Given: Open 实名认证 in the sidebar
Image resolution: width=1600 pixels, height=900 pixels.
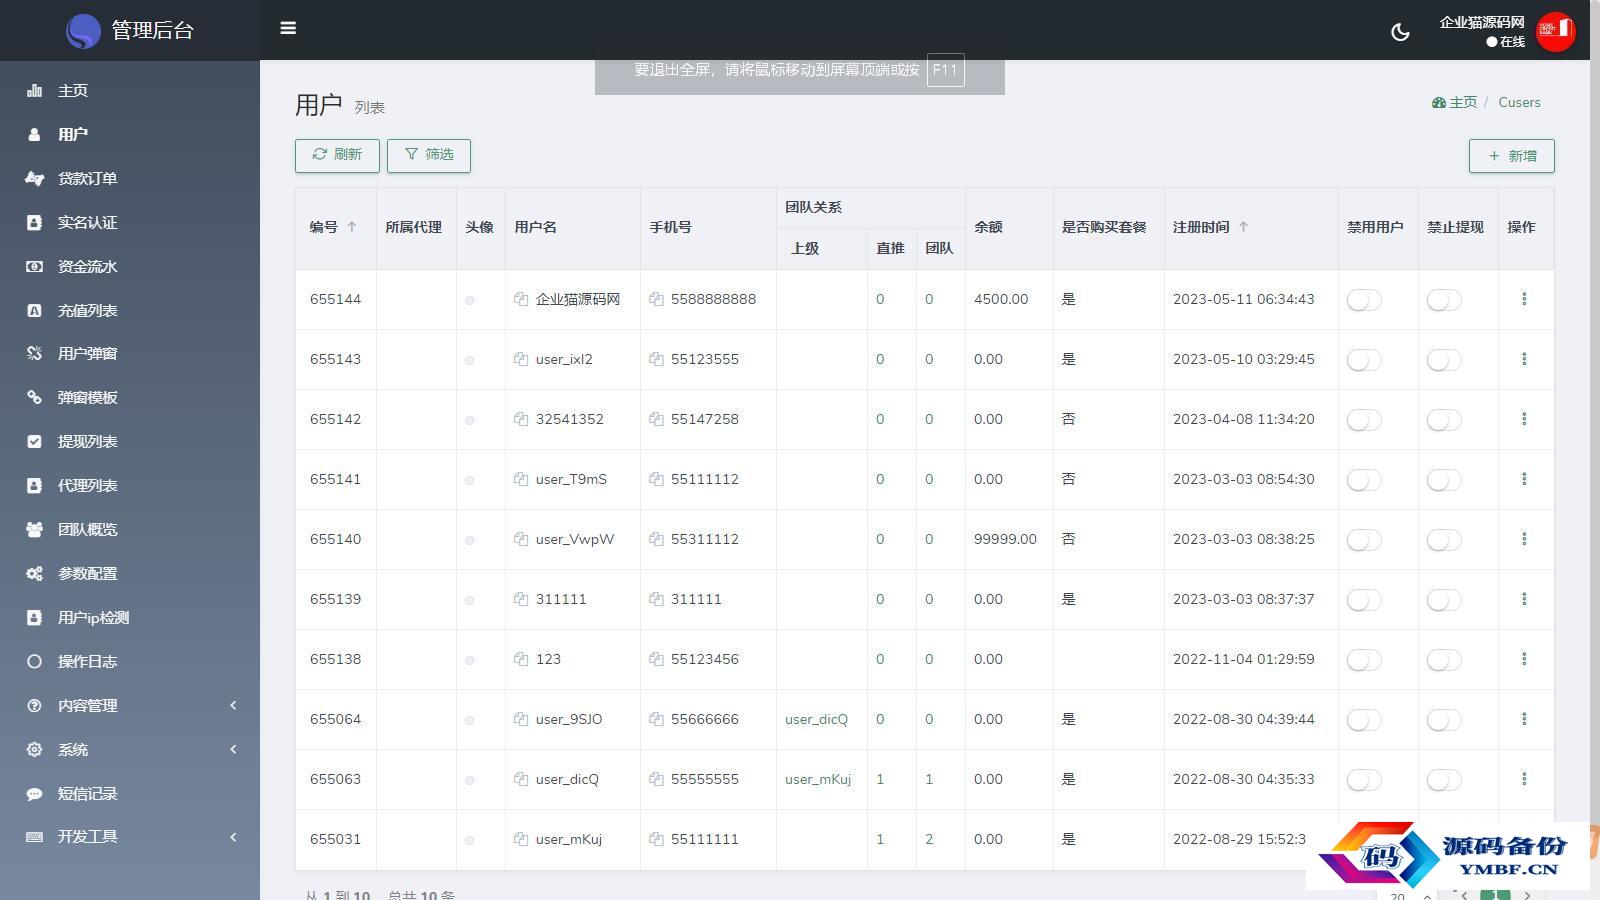Looking at the screenshot, I should [x=130, y=222].
